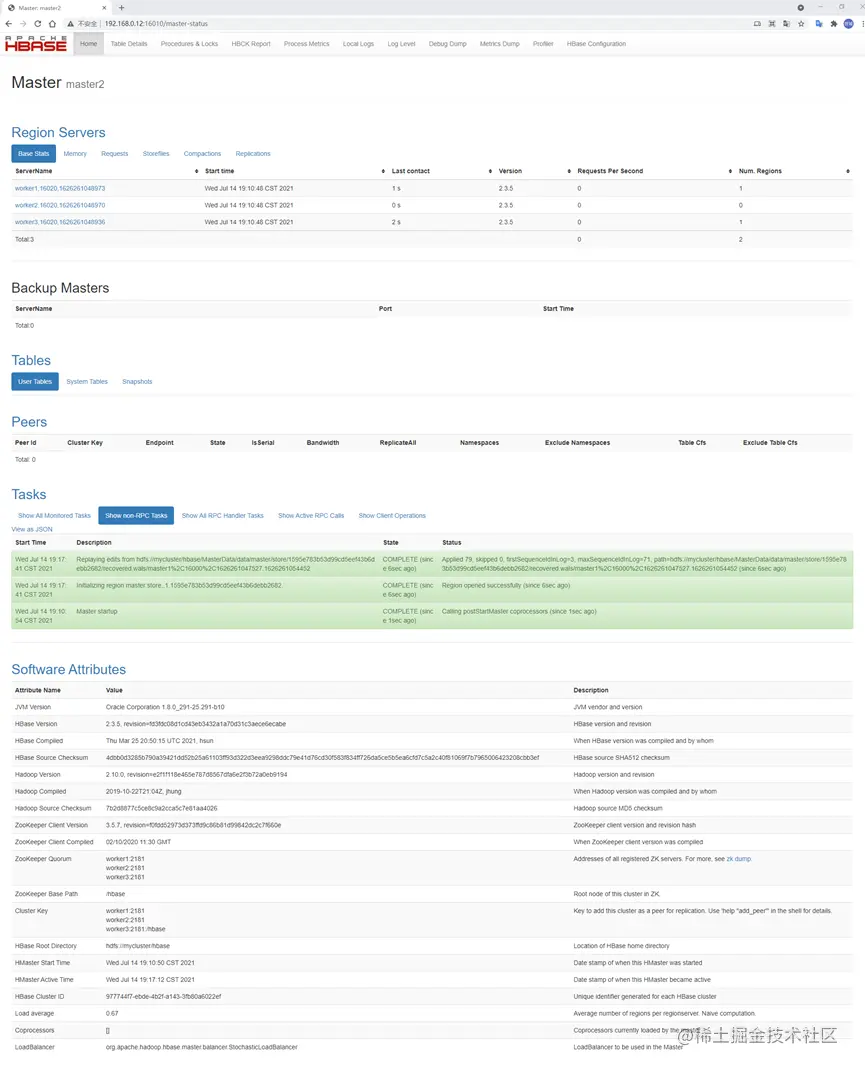Click the round dropdown icon in title bar
Image resolution: width=865 pixels, height=1073 pixels.
pos(801,8)
